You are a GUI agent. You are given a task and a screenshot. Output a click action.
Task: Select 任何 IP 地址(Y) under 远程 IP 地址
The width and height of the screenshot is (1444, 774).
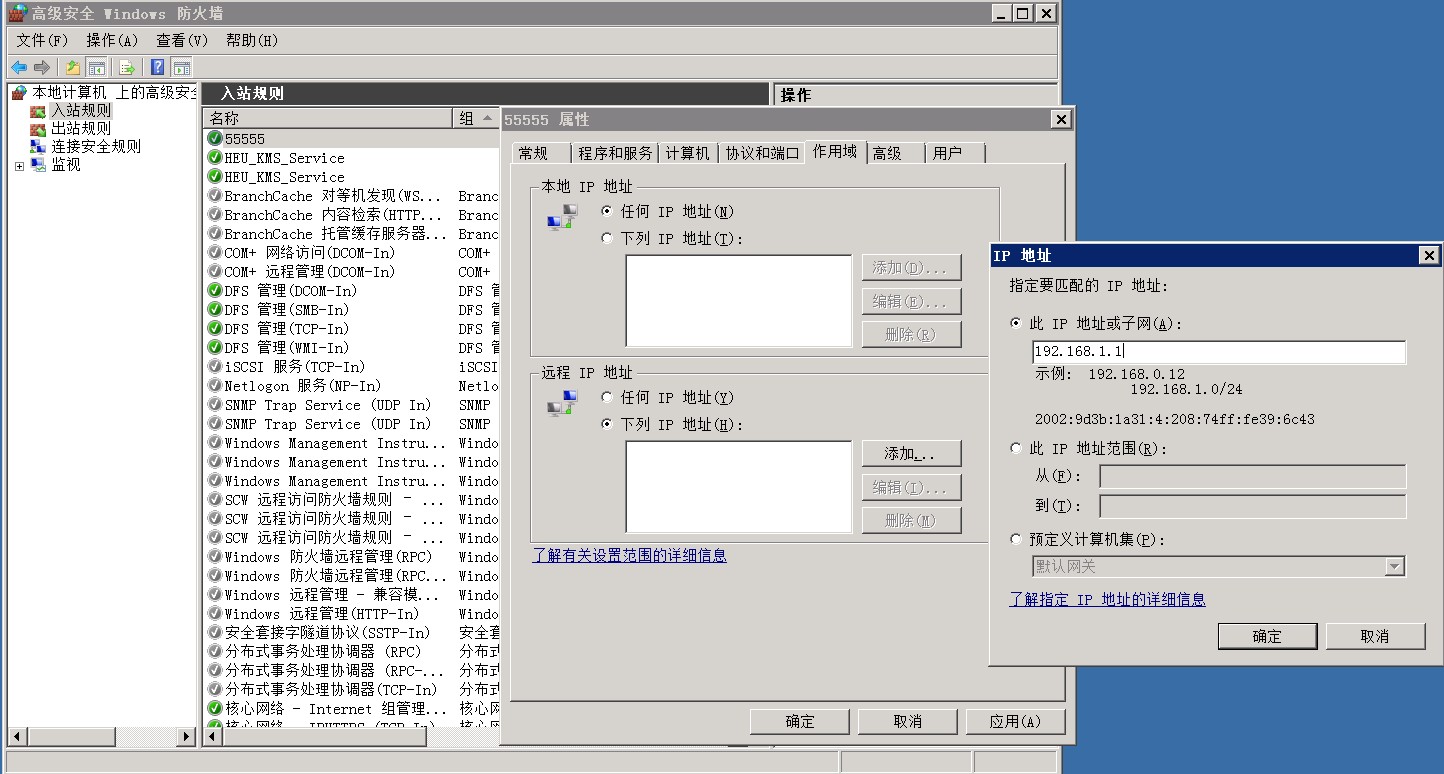point(607,398)
